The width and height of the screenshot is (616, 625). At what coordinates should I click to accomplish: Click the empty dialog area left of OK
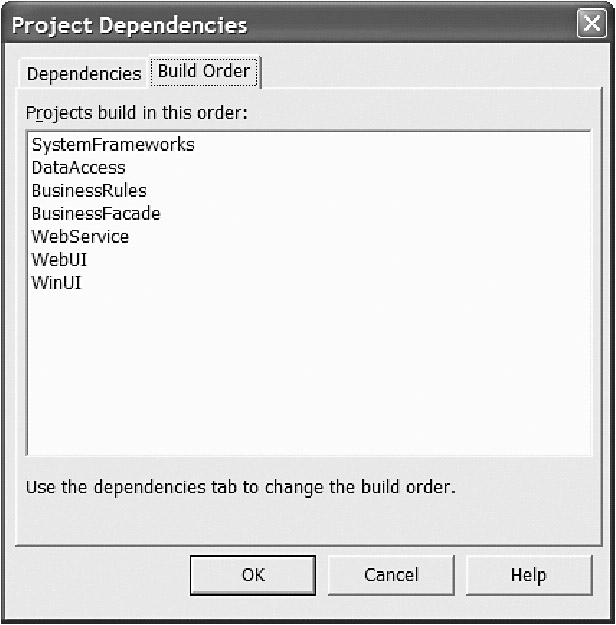pyautogui.click(x=100, y=575)
